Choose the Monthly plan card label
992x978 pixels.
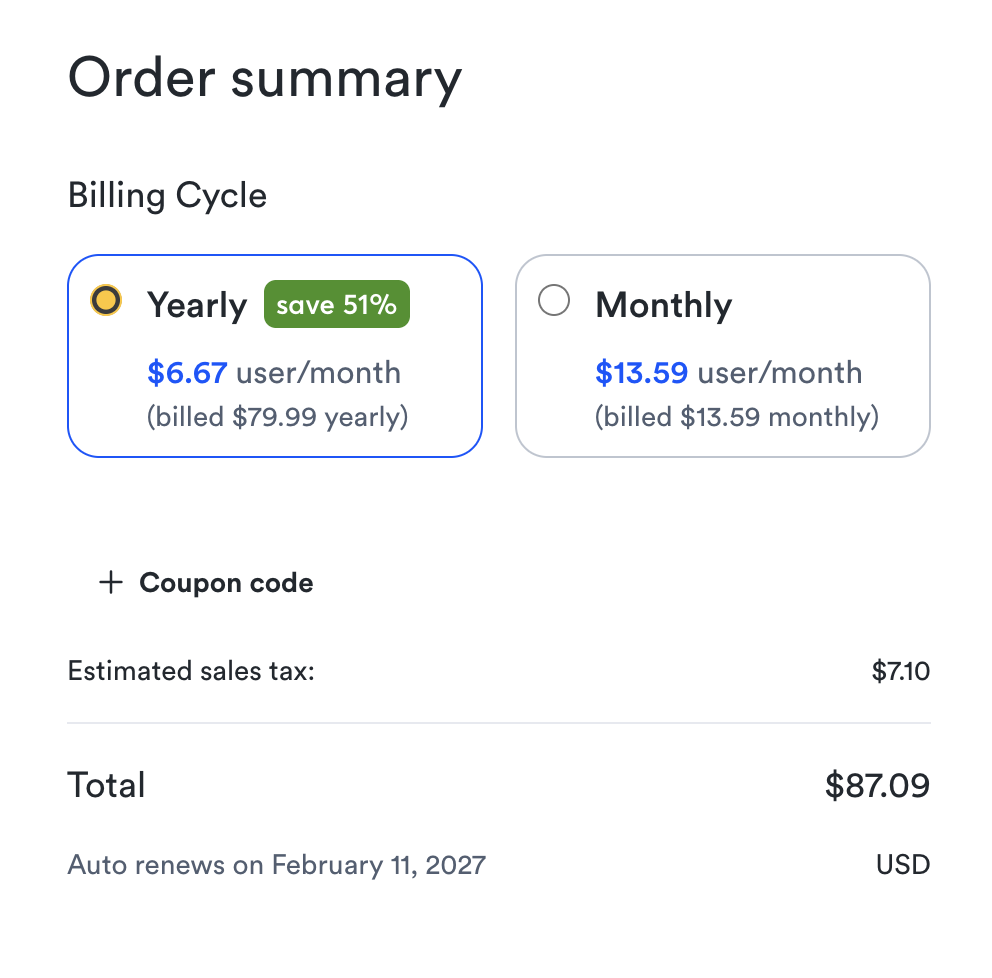pos(663,305)
